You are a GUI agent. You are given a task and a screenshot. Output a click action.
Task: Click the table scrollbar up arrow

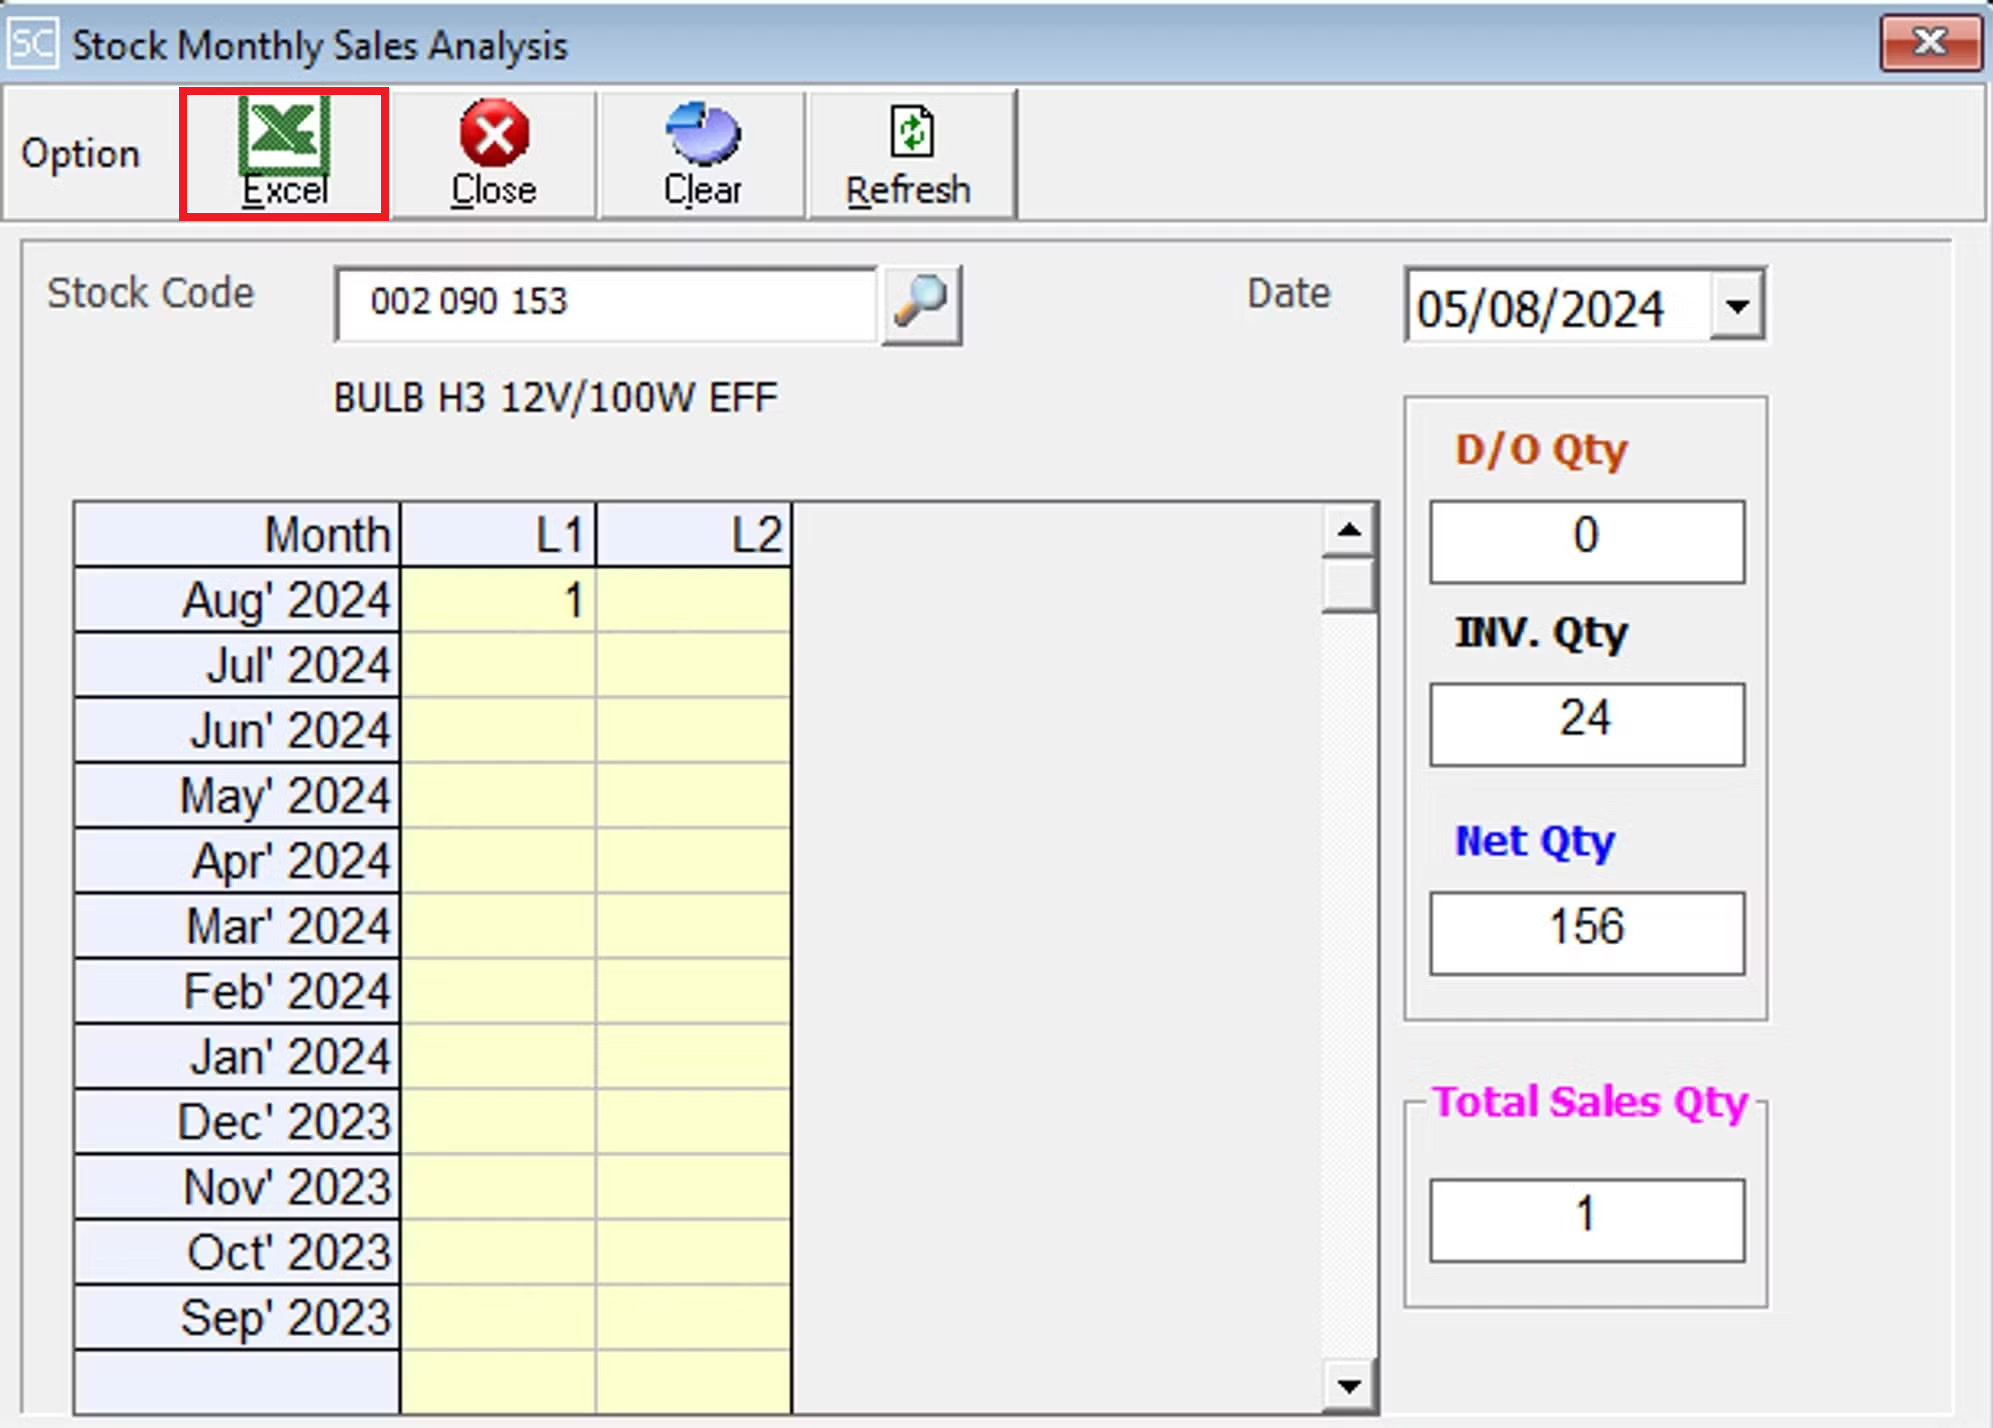(1348, 529)
